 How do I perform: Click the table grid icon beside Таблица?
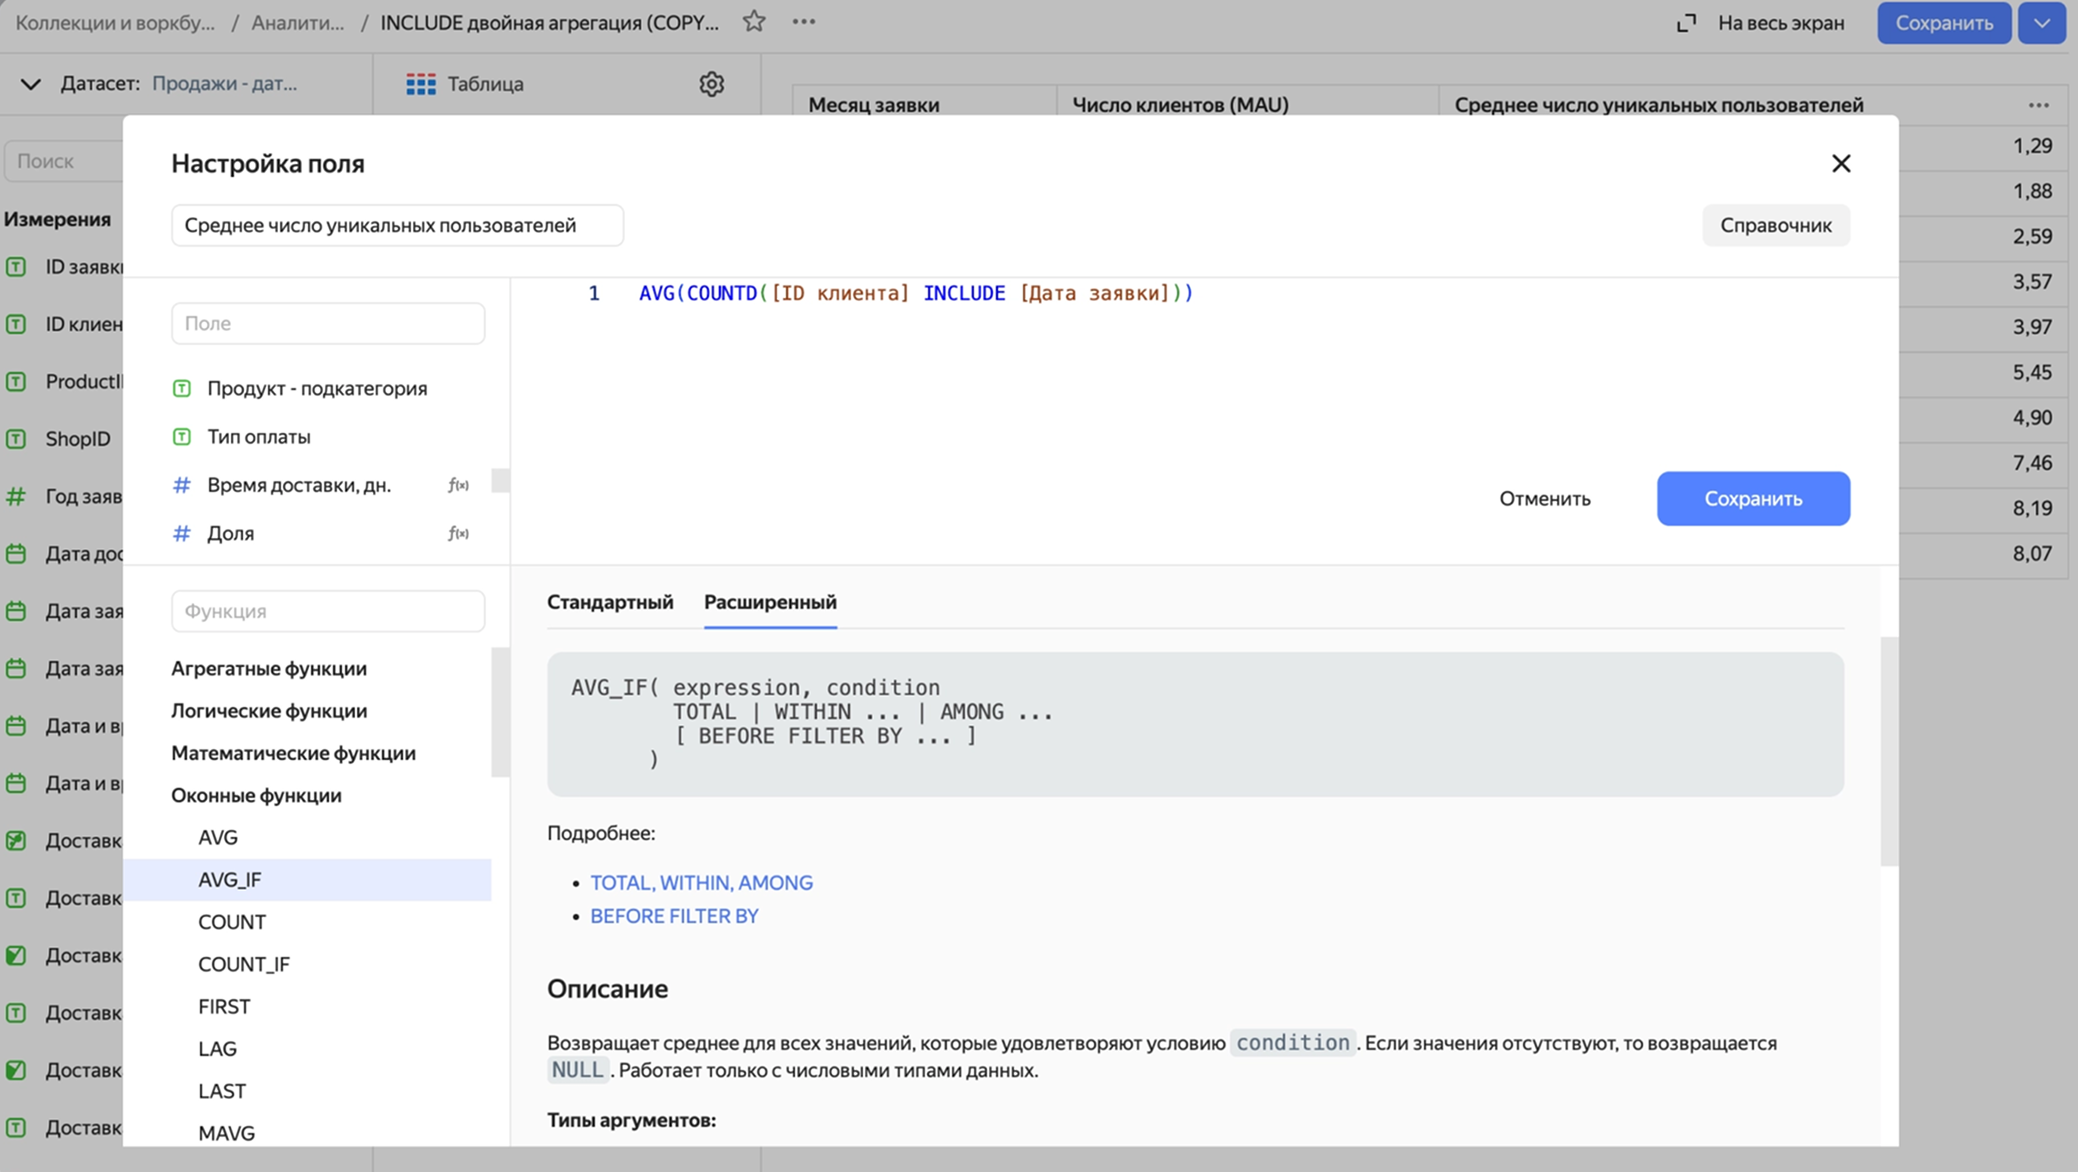(x=420, y=84)
